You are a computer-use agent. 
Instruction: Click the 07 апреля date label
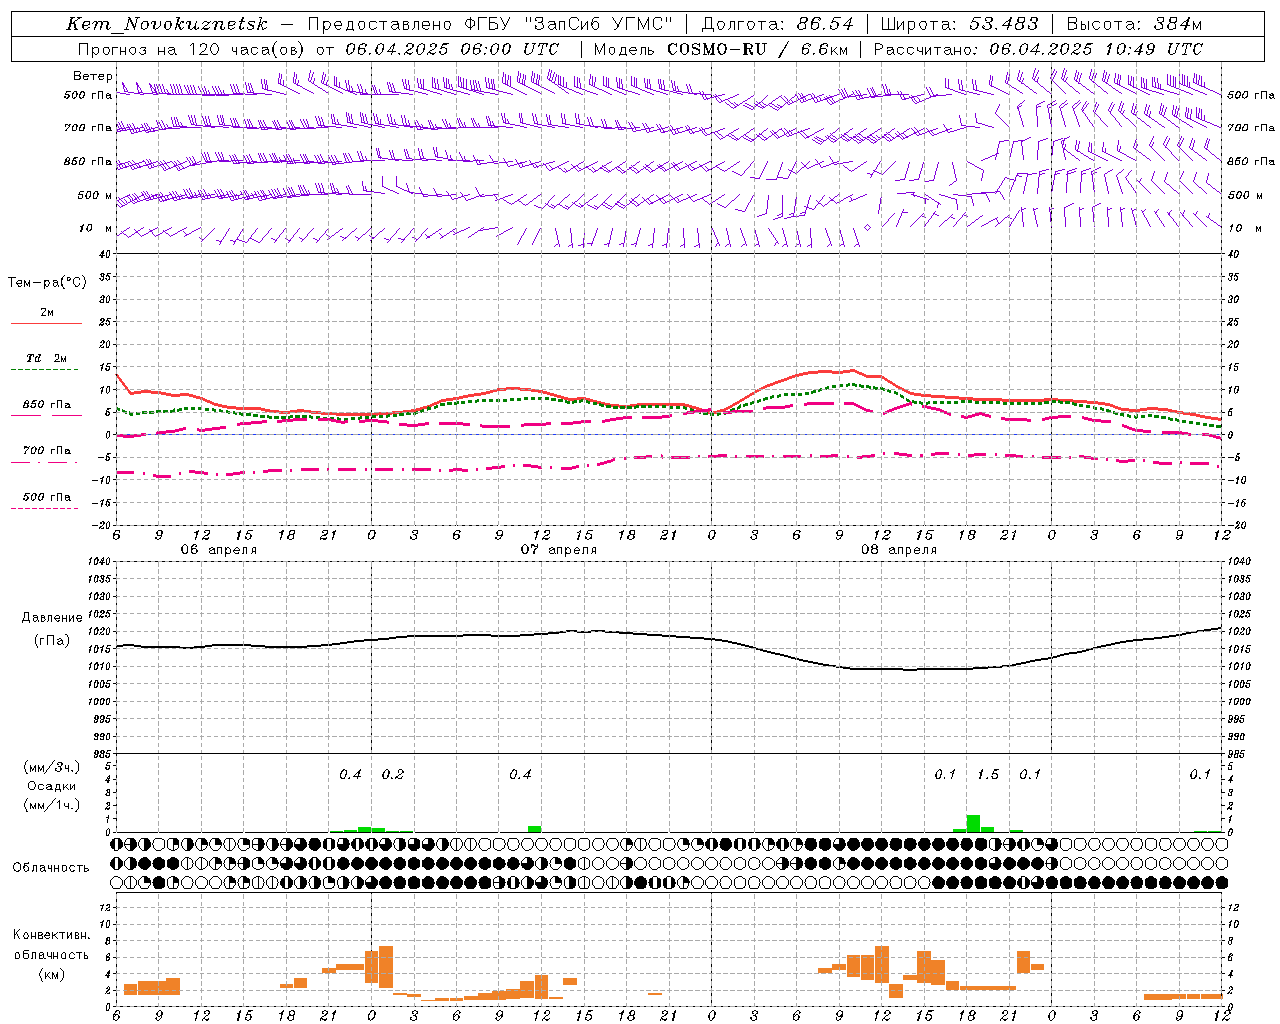pos(558,550)
